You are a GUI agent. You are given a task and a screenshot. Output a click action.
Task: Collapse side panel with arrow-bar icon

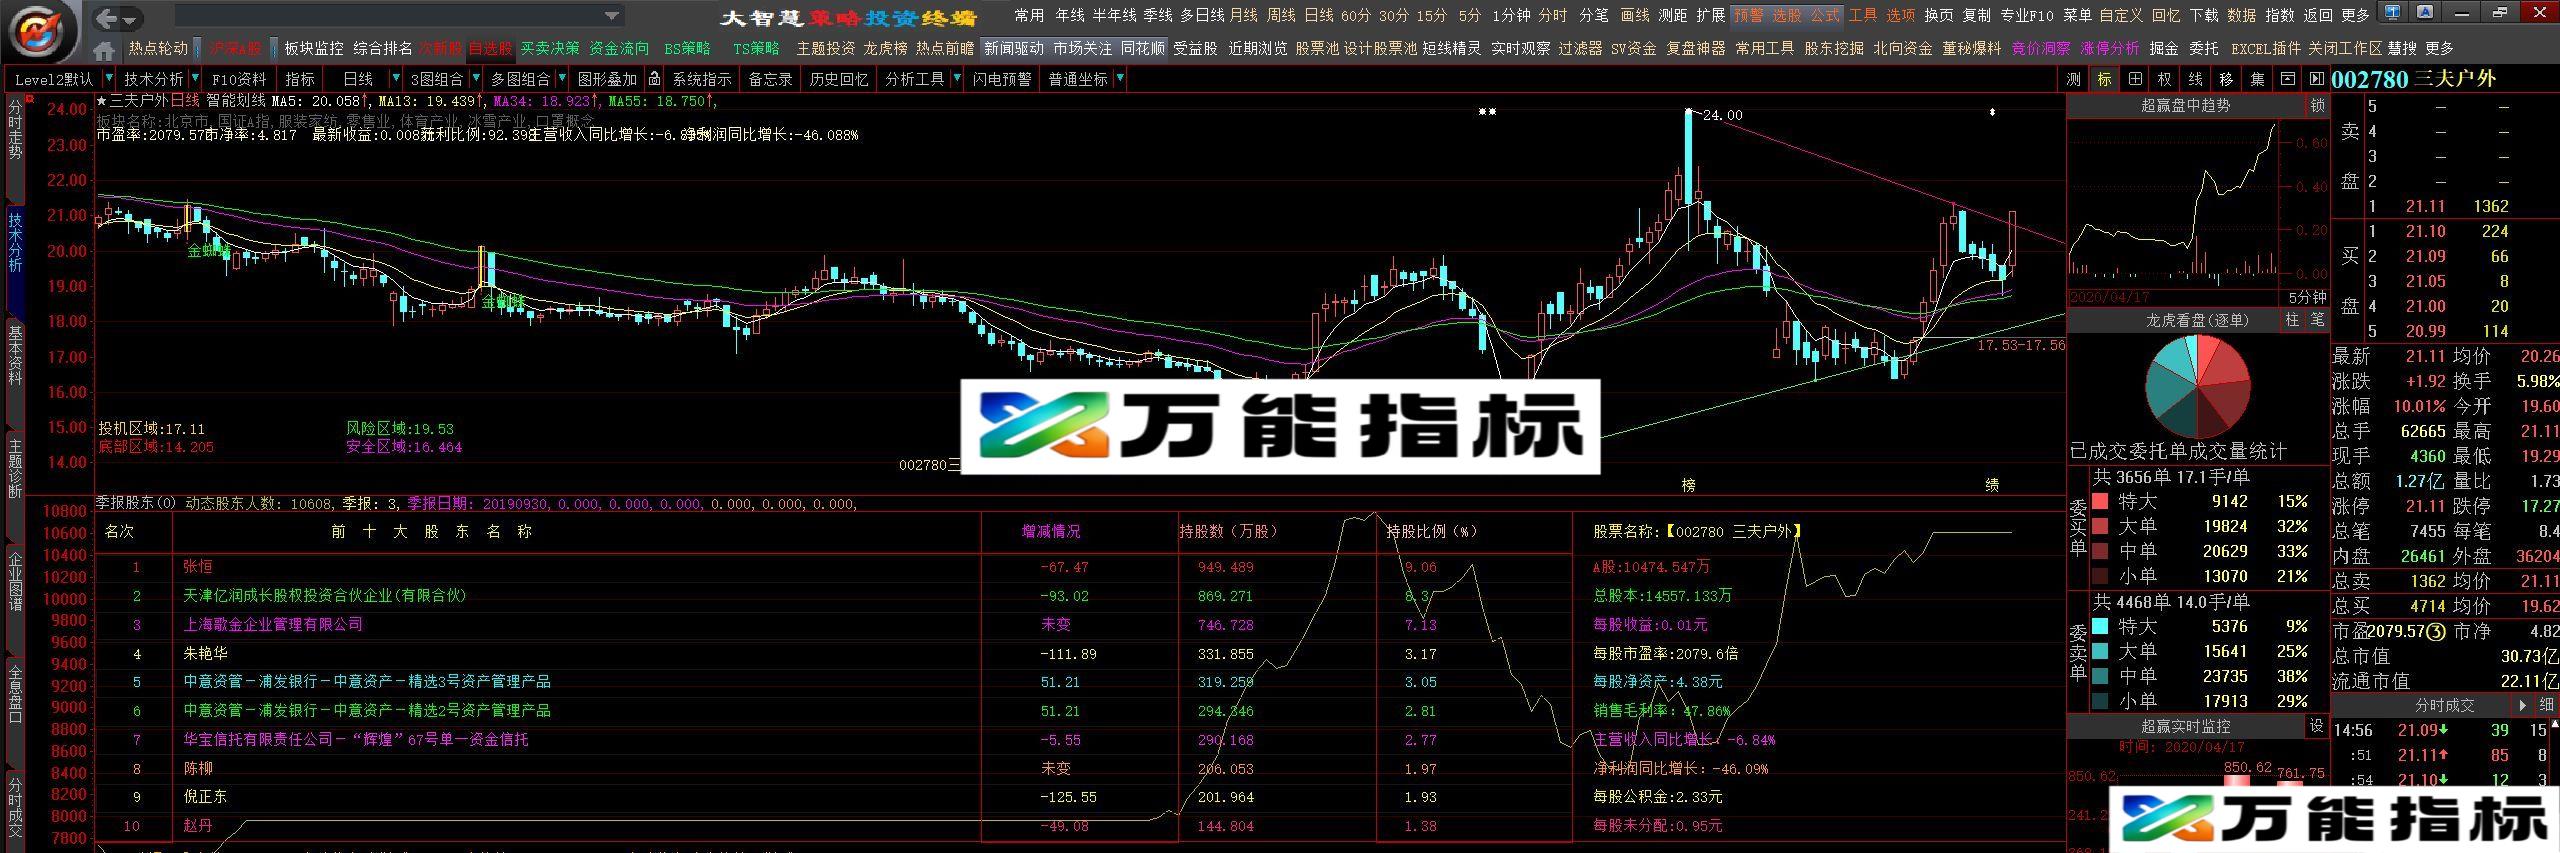[x=2317, y=79]
